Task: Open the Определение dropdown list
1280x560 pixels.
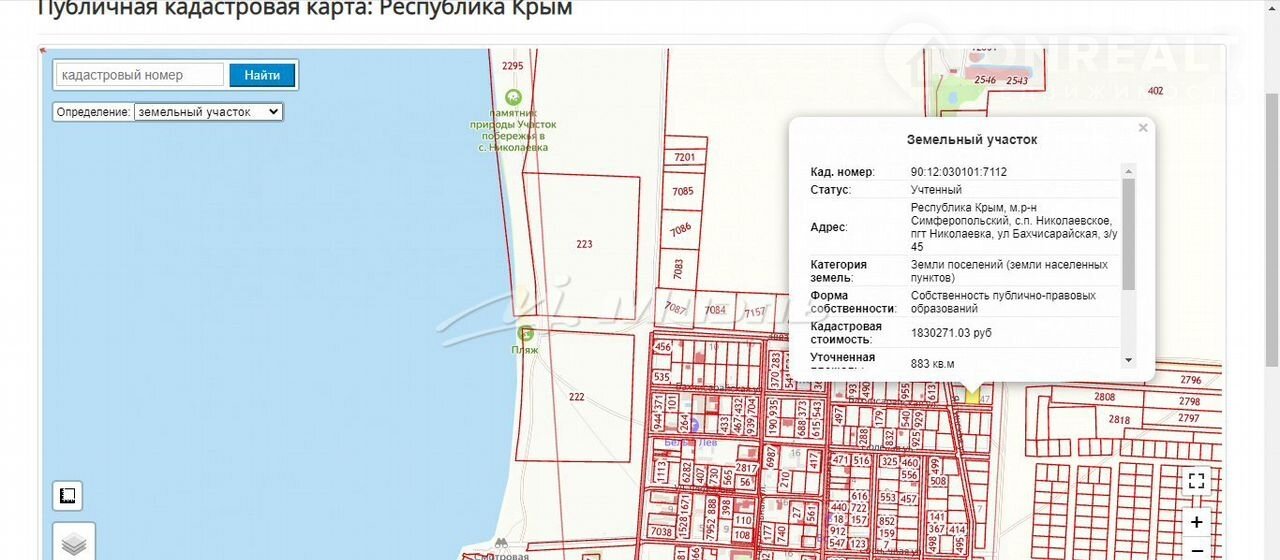Action: [209, 112]
